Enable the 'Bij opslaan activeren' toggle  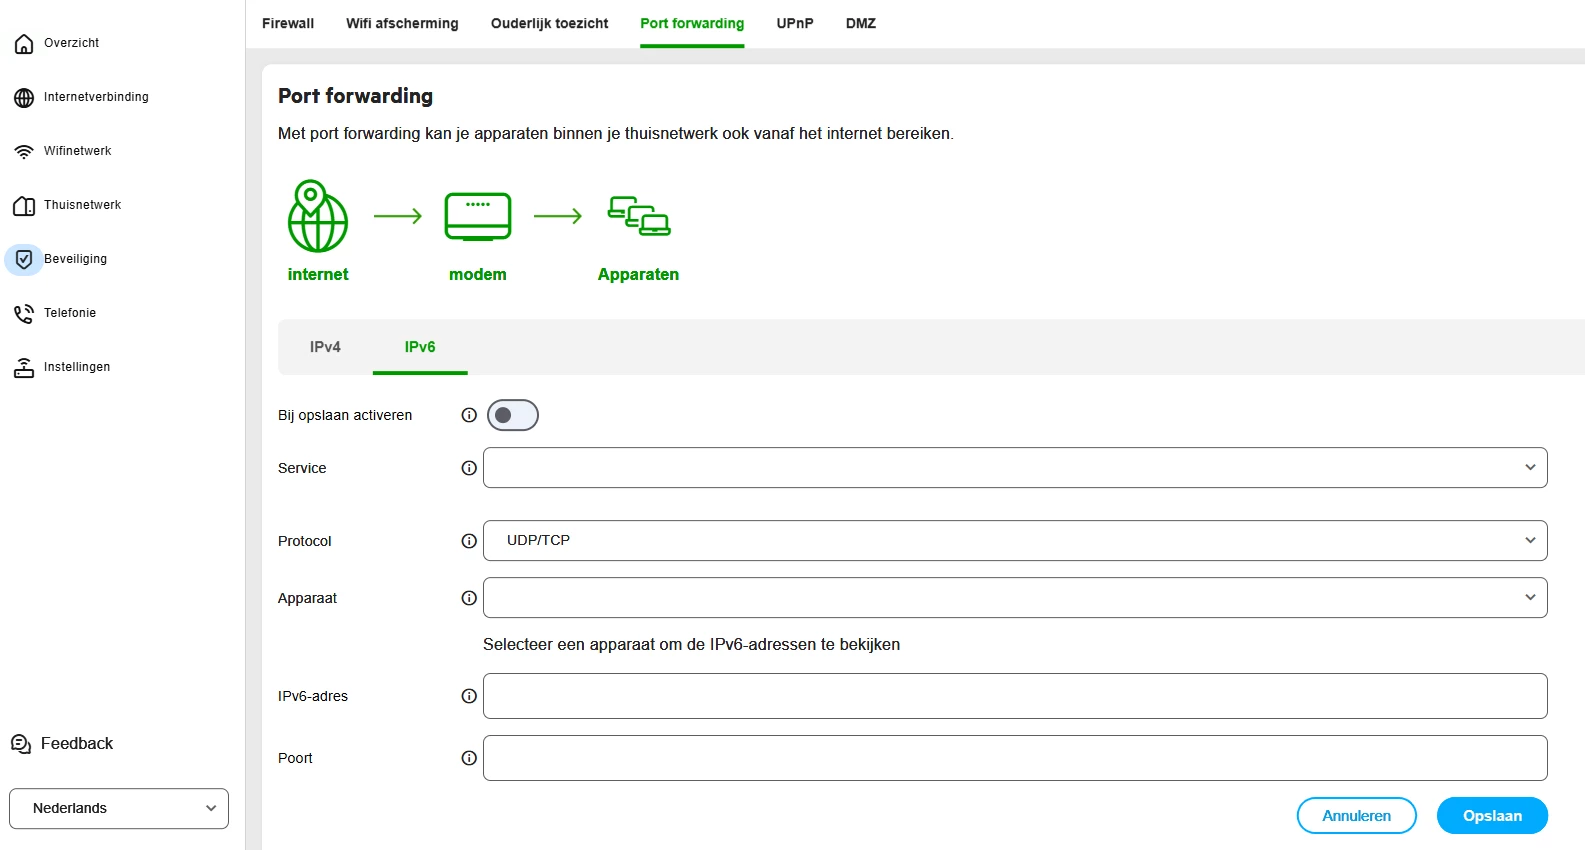[513, 415]
